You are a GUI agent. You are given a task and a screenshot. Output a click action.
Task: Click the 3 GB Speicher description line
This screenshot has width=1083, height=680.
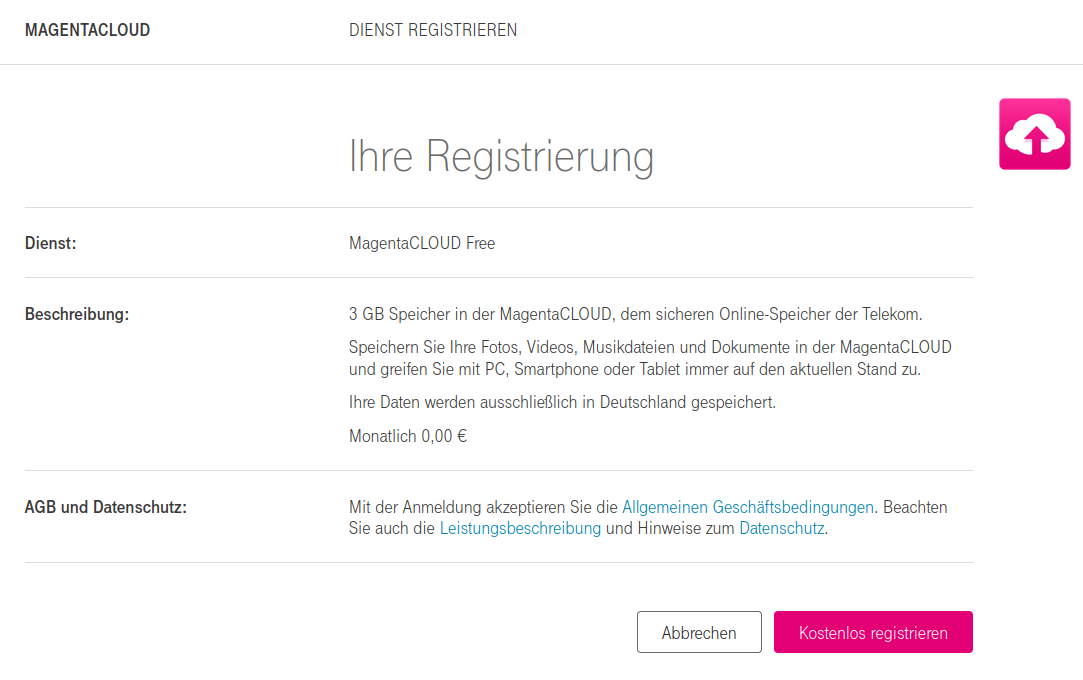635,314
